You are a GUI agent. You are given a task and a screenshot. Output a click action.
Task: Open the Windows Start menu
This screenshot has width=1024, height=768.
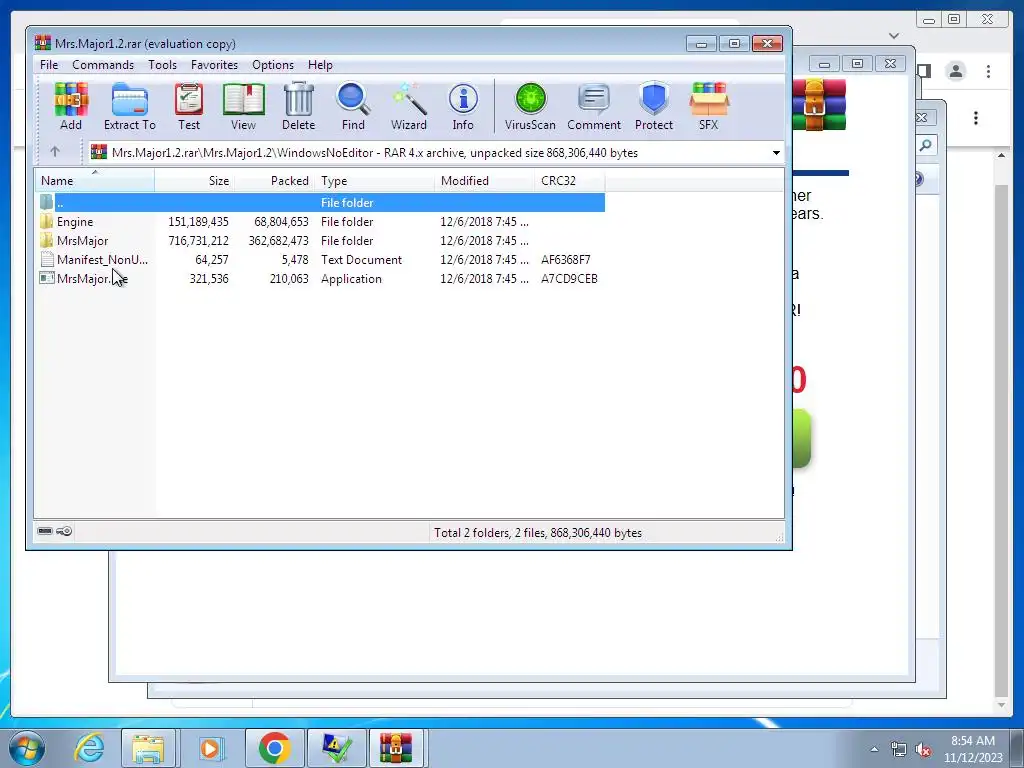(x=26, y=748)
